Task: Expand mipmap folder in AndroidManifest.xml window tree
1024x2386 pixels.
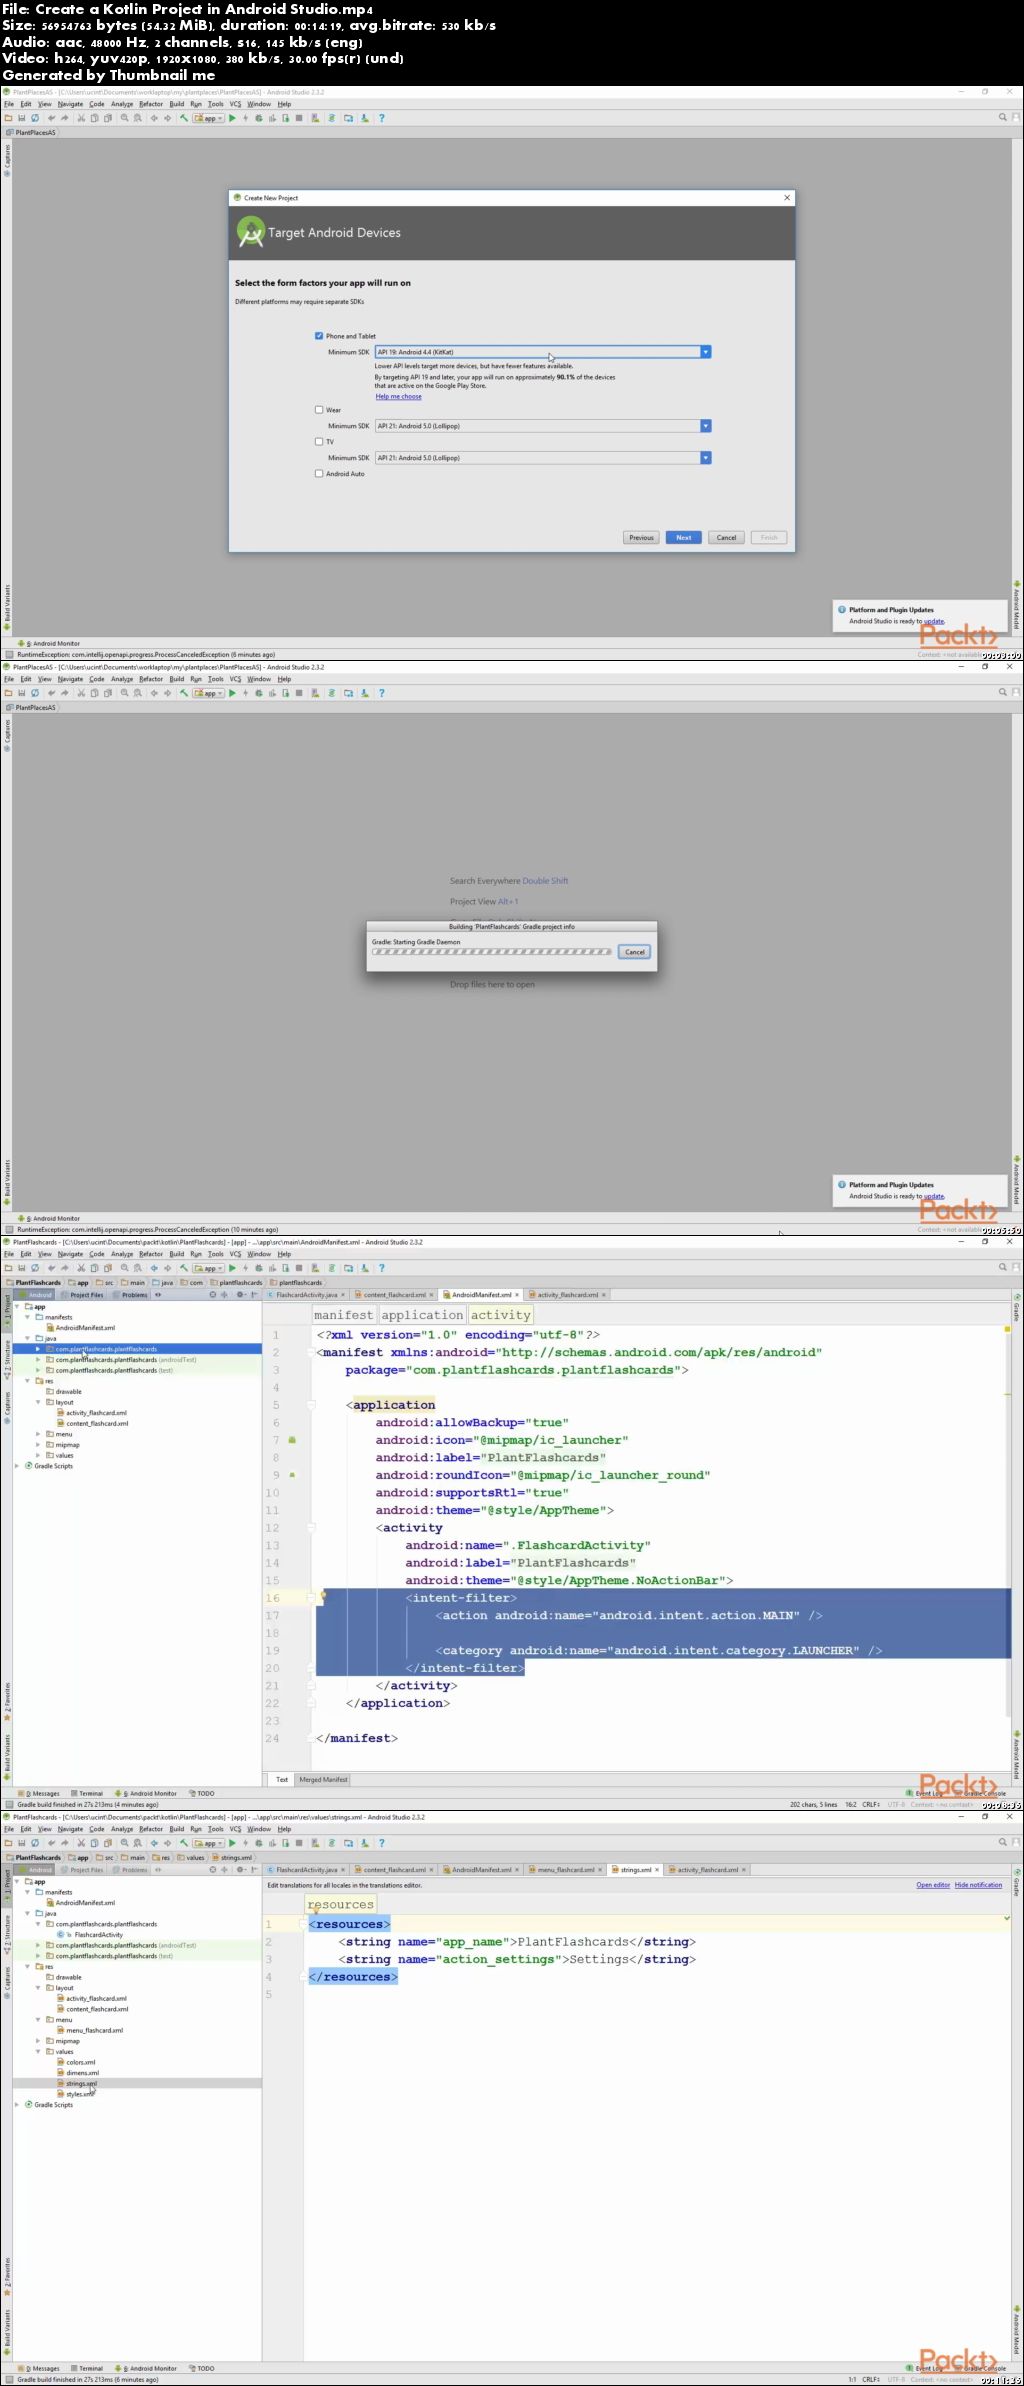Action: click(x=39, y=1445)
